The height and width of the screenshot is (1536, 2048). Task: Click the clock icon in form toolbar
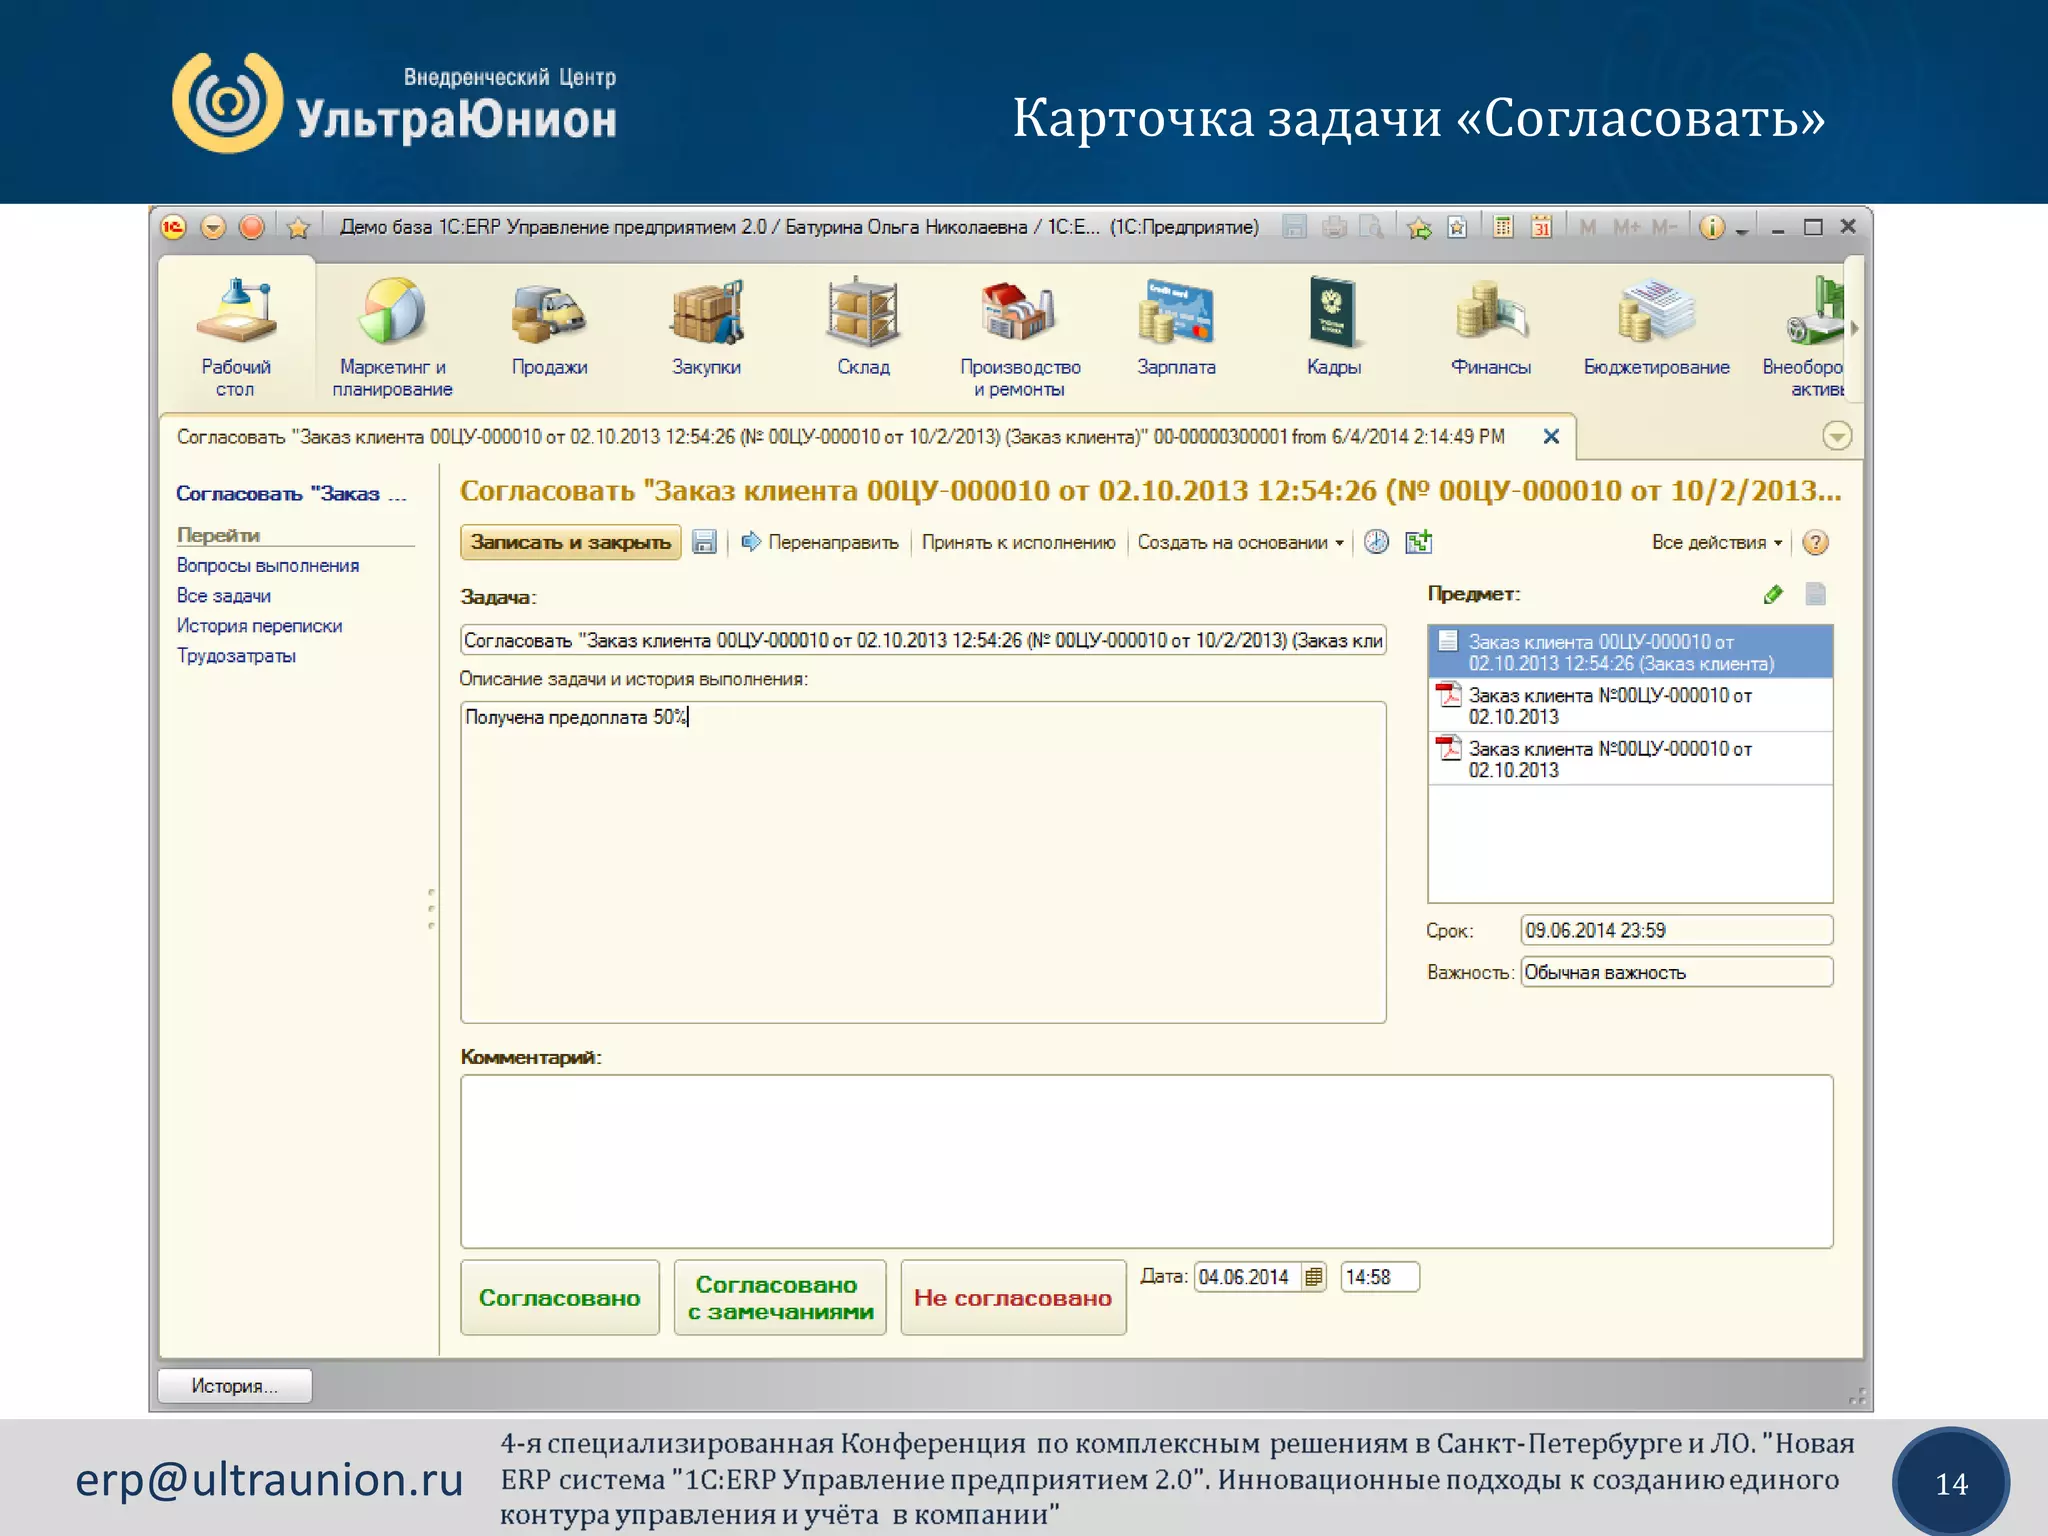coord(1377,542)
